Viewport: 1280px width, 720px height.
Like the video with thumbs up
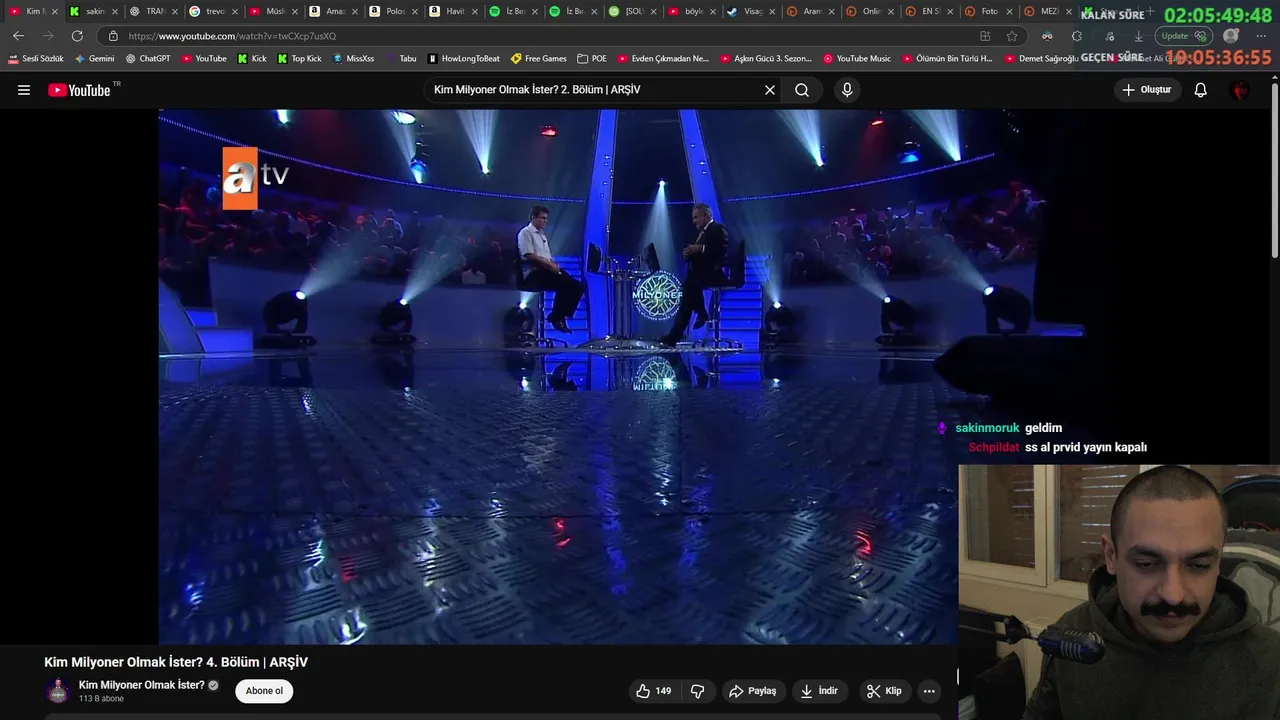tap(653, 691)
